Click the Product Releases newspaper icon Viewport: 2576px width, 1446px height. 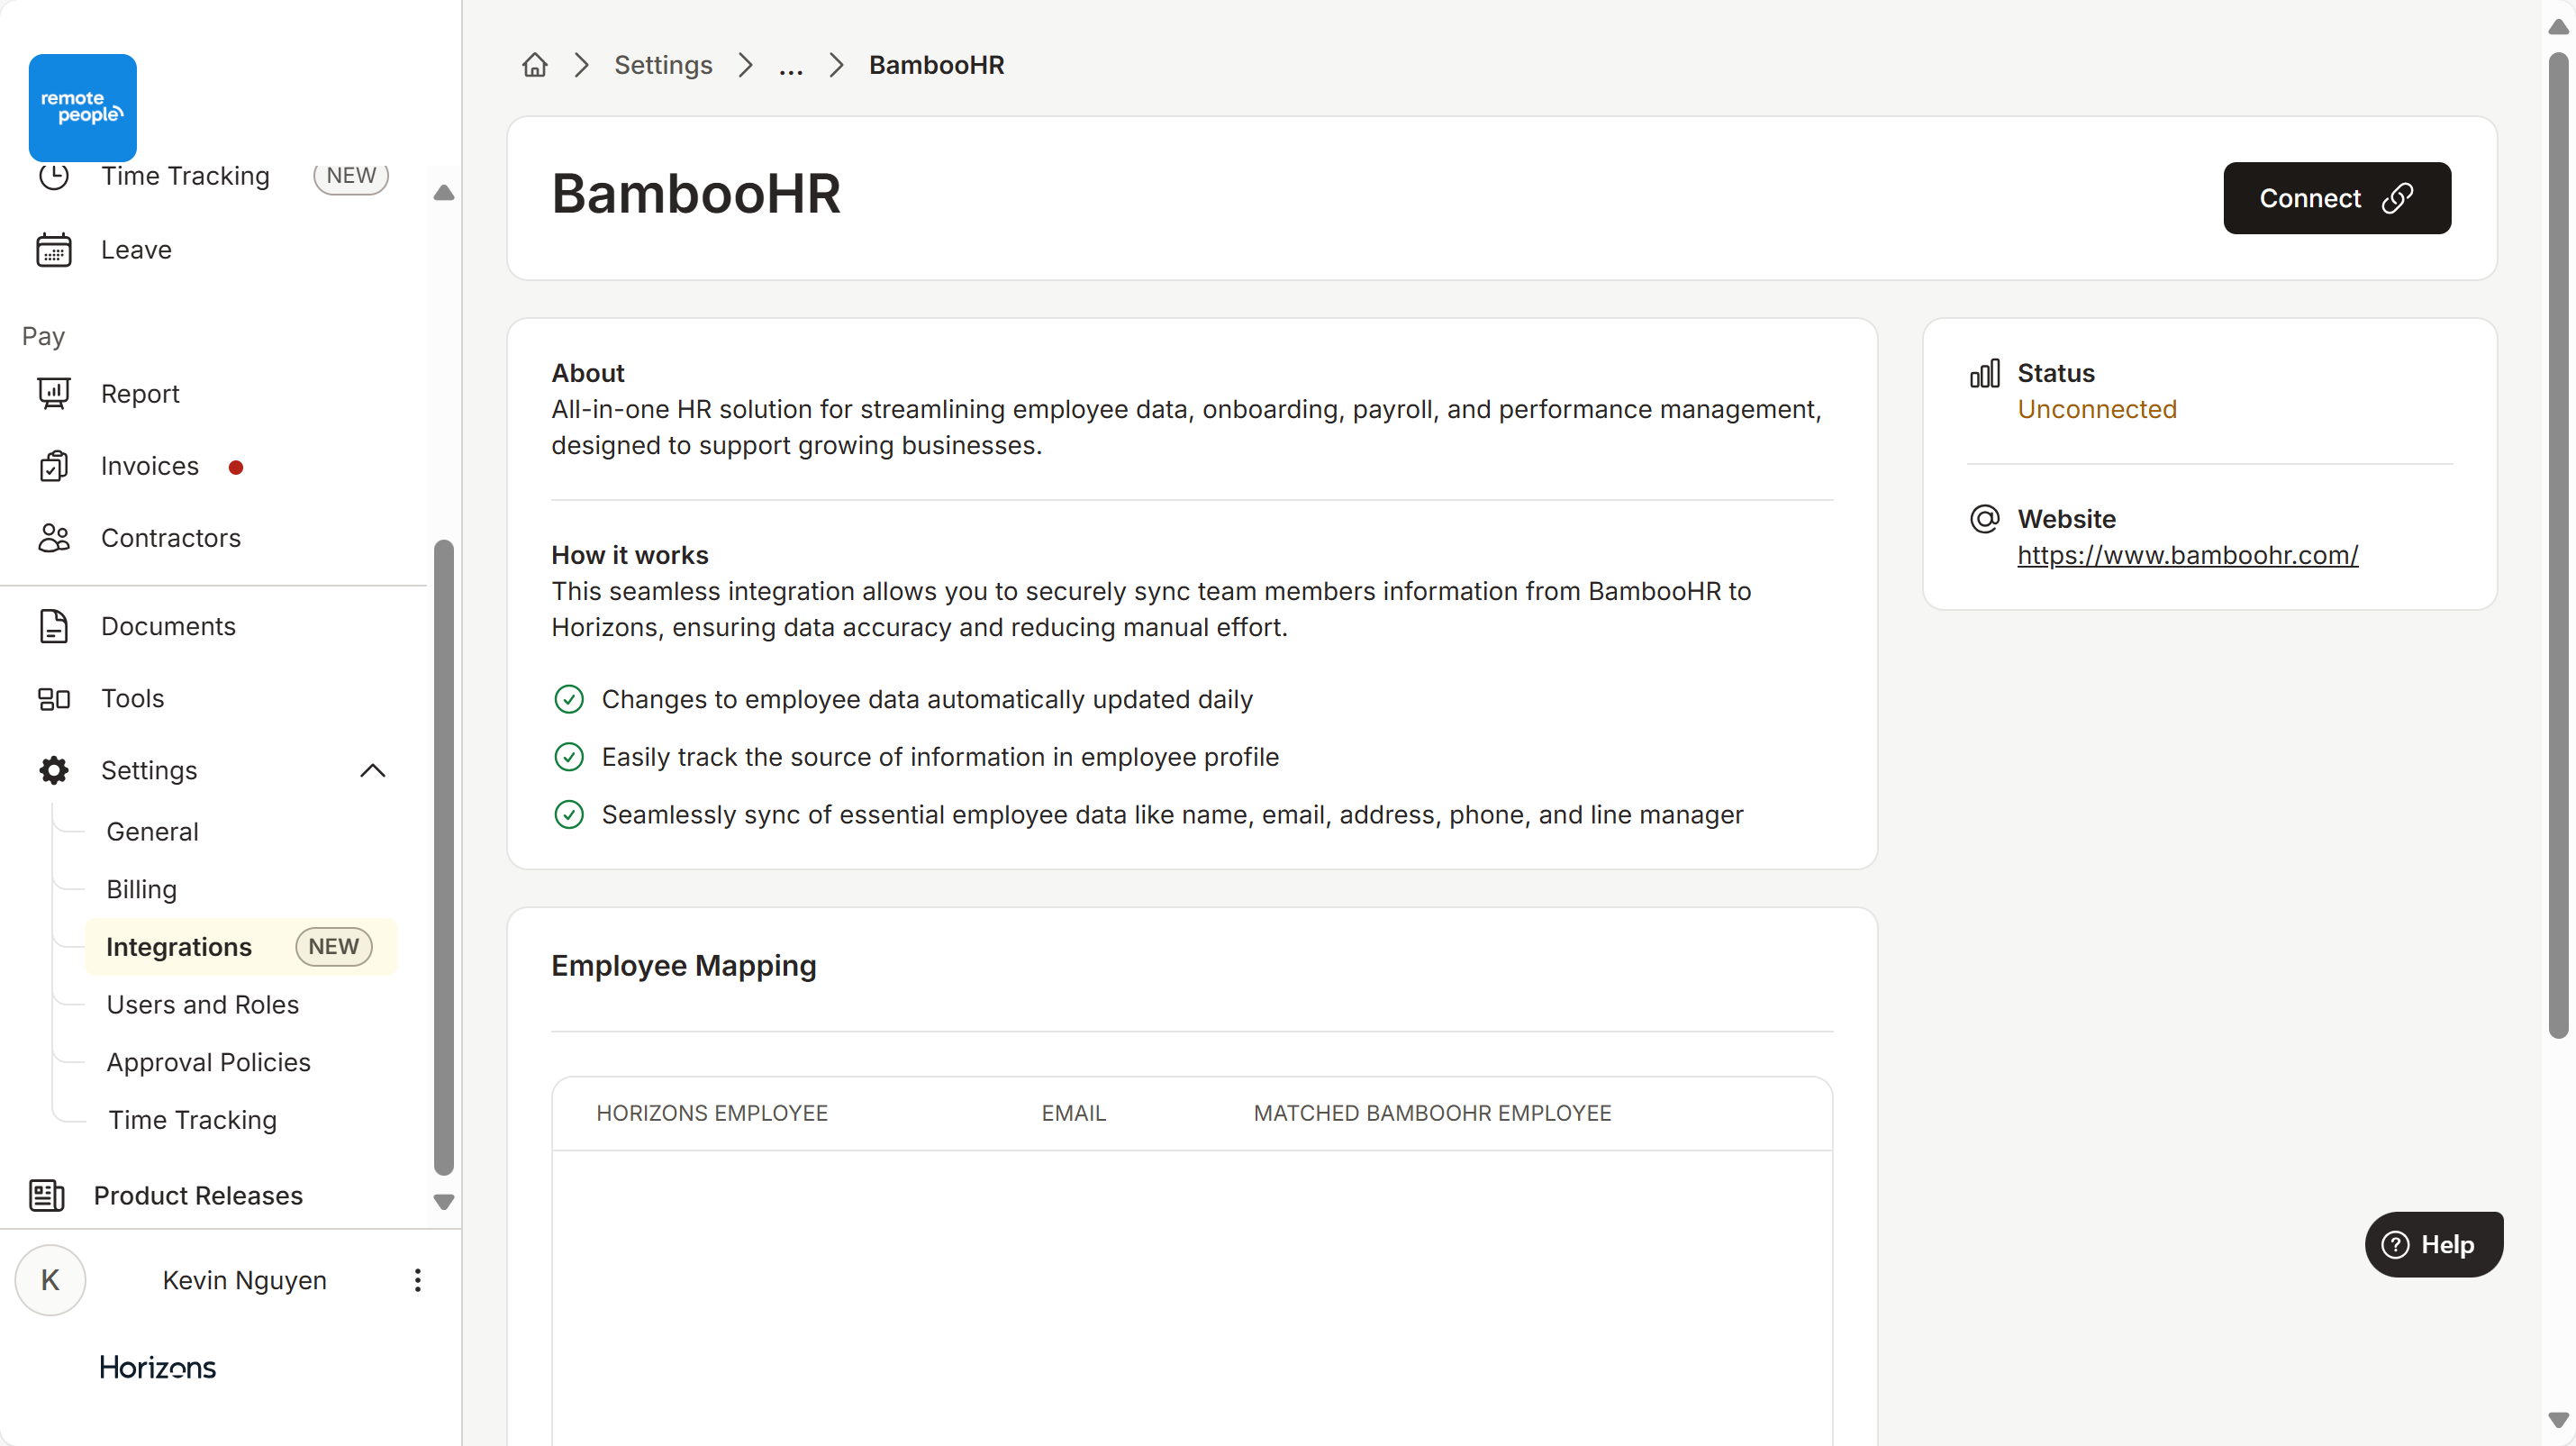pyautogui.click(x=47, y=1195)
